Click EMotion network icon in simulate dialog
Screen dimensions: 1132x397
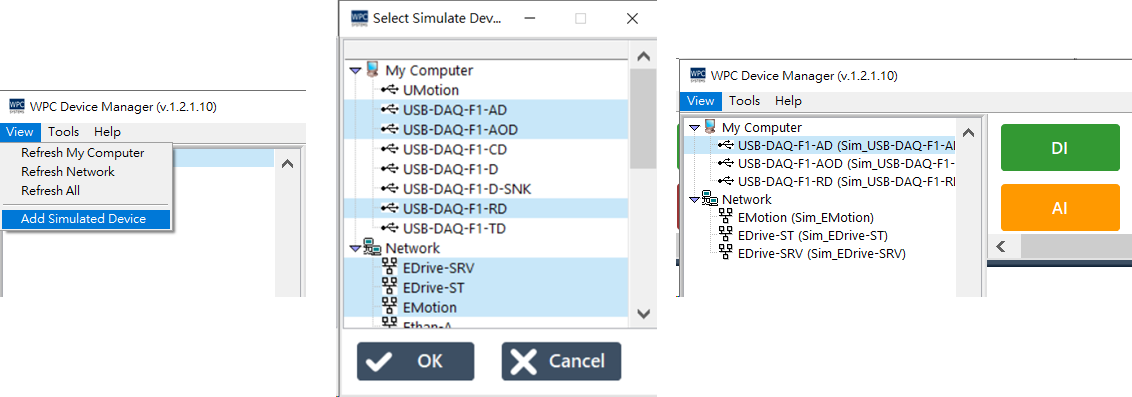390,307
